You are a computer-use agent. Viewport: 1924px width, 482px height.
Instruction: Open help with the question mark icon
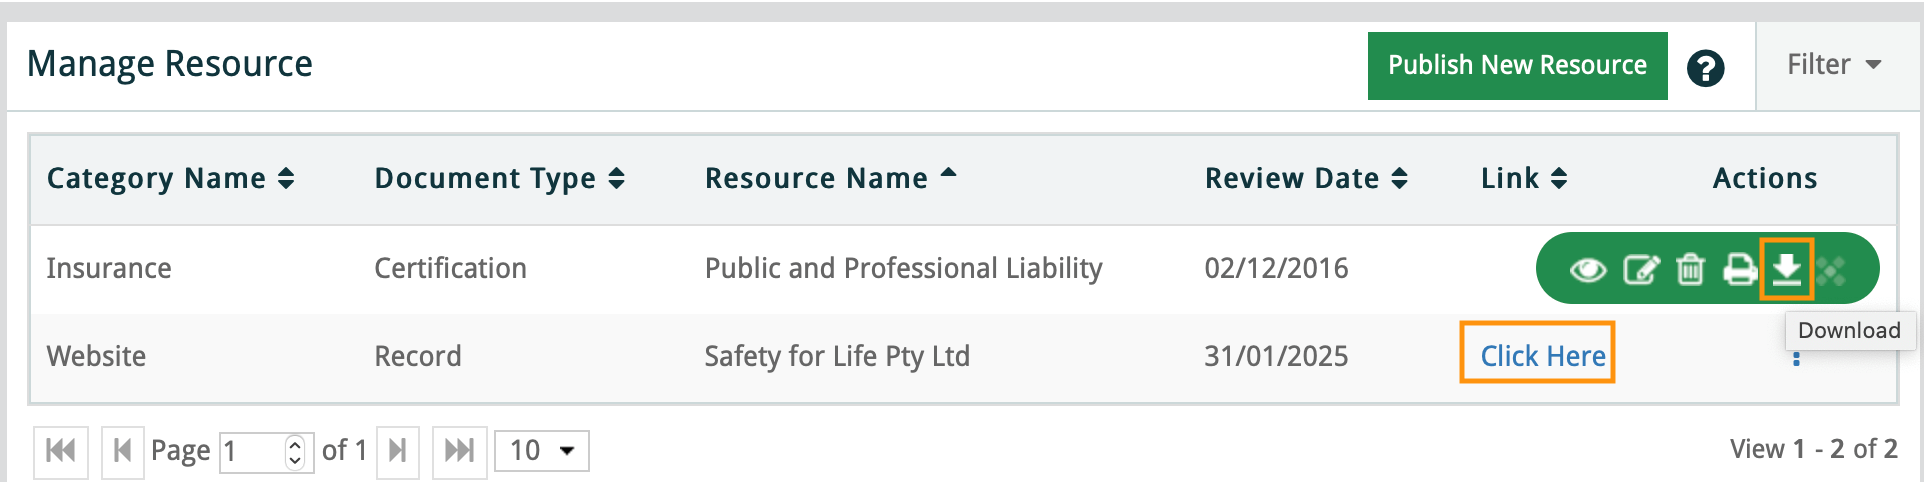click(x=1705, y=68)
